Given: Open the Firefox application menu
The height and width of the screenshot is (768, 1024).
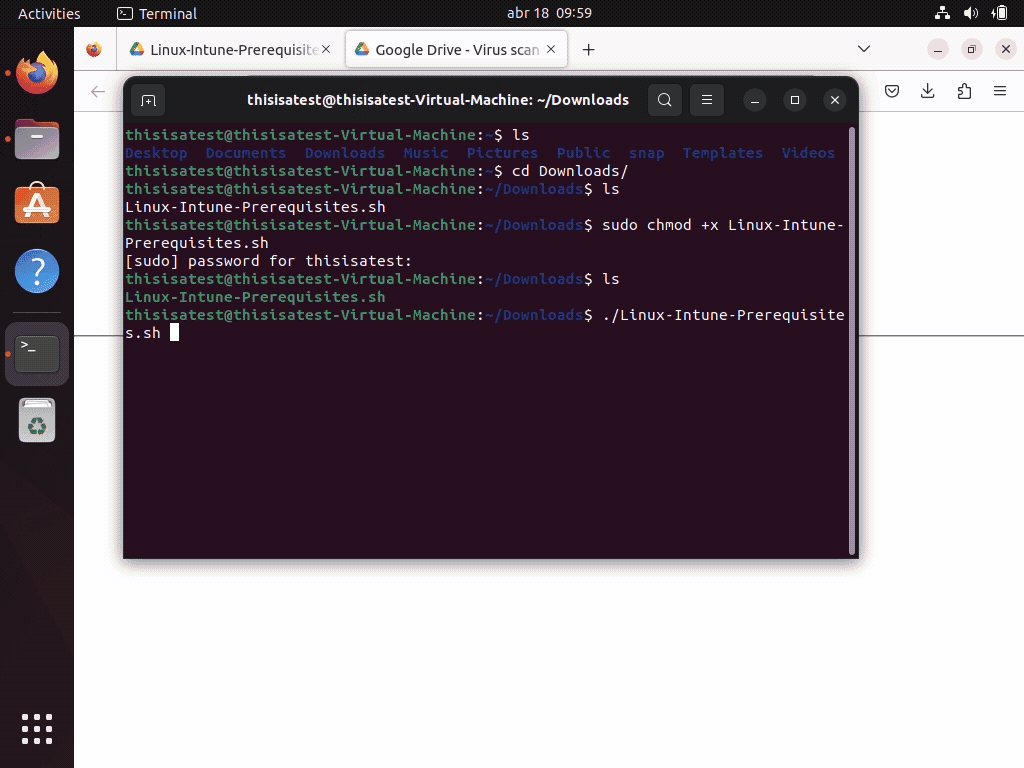Looking at the screenshot, I should pos(999,90).
